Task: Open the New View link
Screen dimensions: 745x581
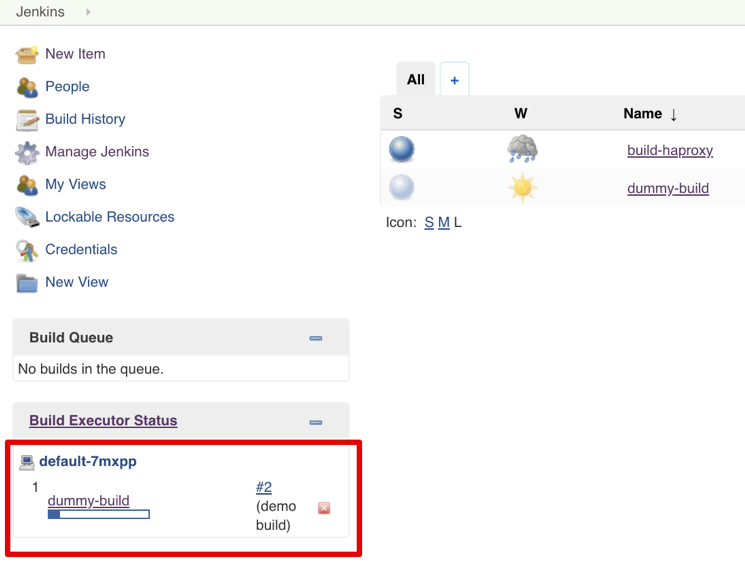Action: (x=76, y=282)
